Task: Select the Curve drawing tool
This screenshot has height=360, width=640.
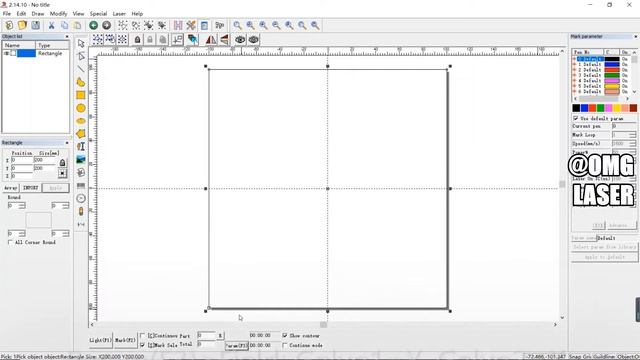Action: coord(81,82)
